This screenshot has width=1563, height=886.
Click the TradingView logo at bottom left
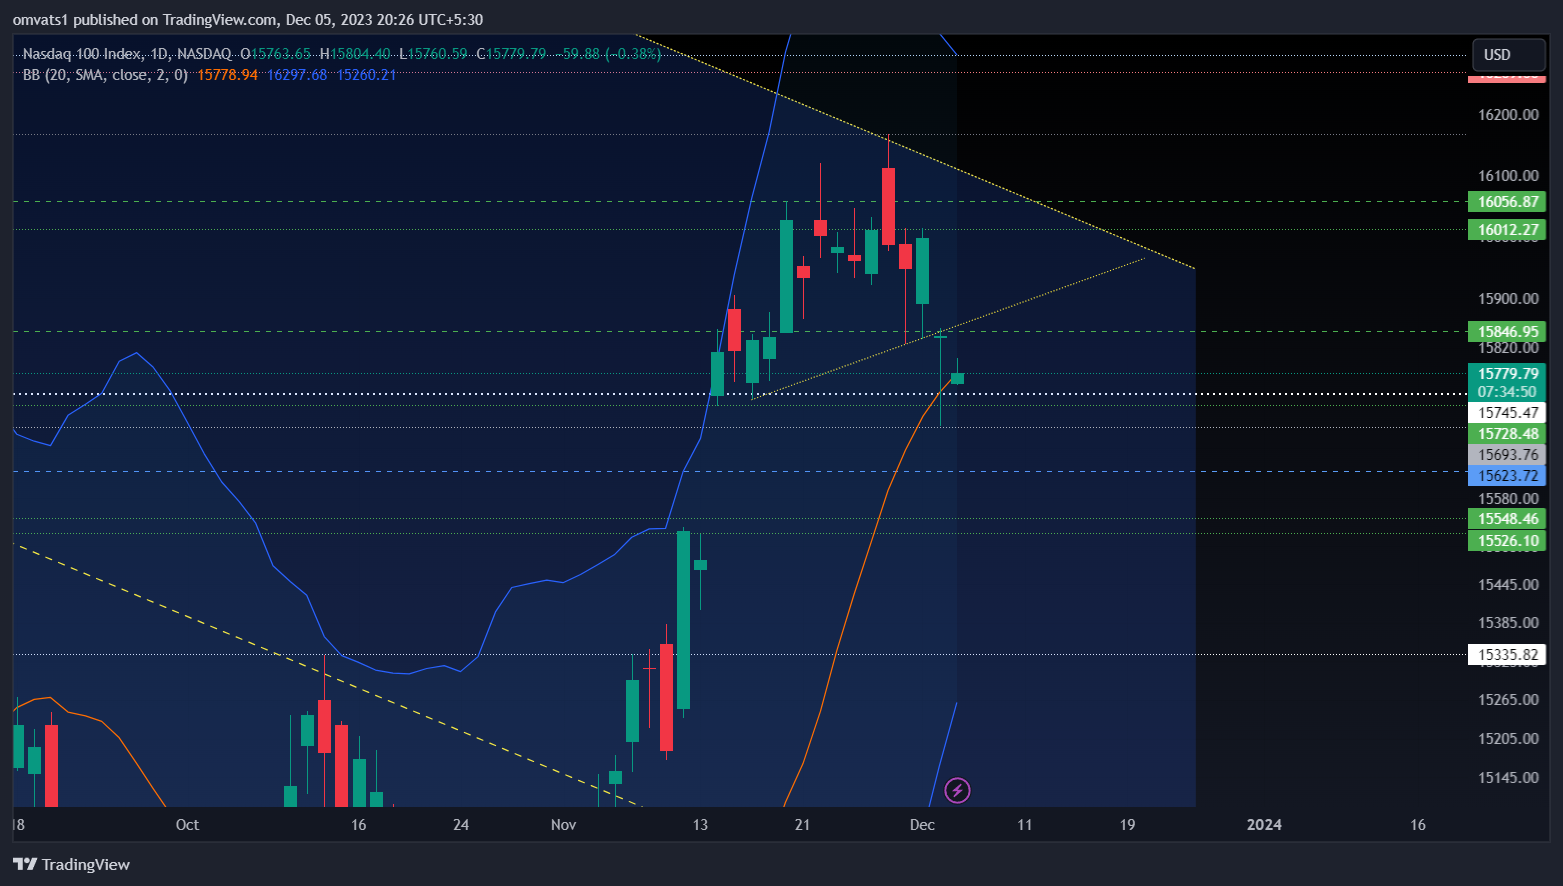(x=71, y=864)
